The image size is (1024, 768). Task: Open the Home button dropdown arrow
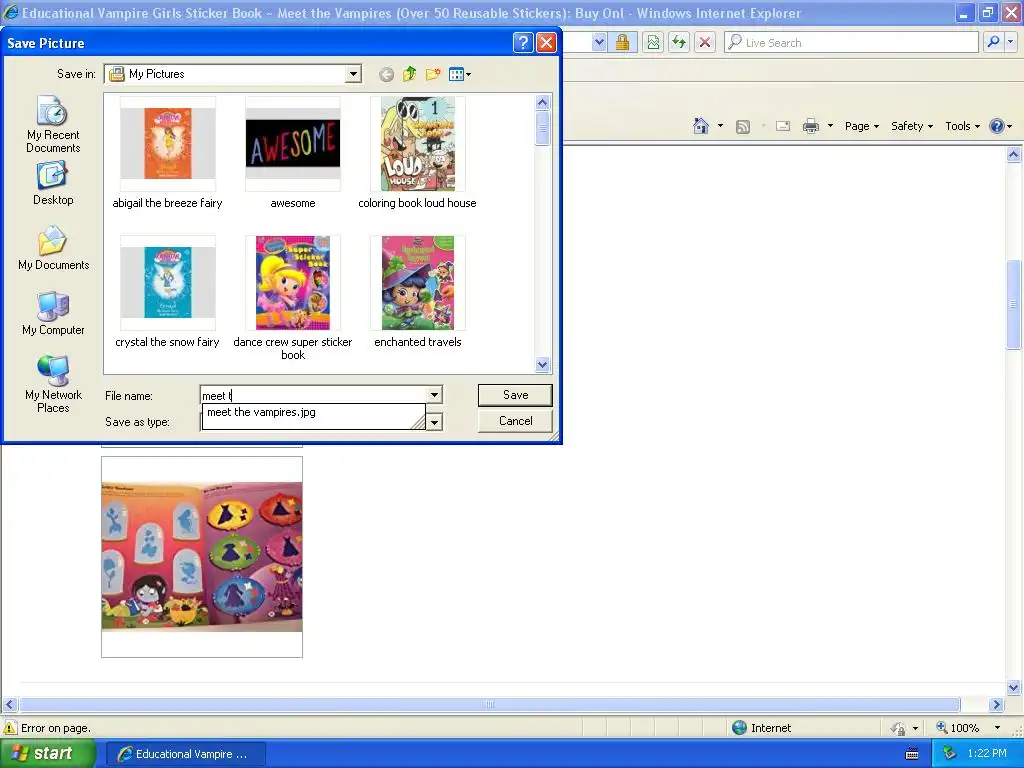point(720,126)
